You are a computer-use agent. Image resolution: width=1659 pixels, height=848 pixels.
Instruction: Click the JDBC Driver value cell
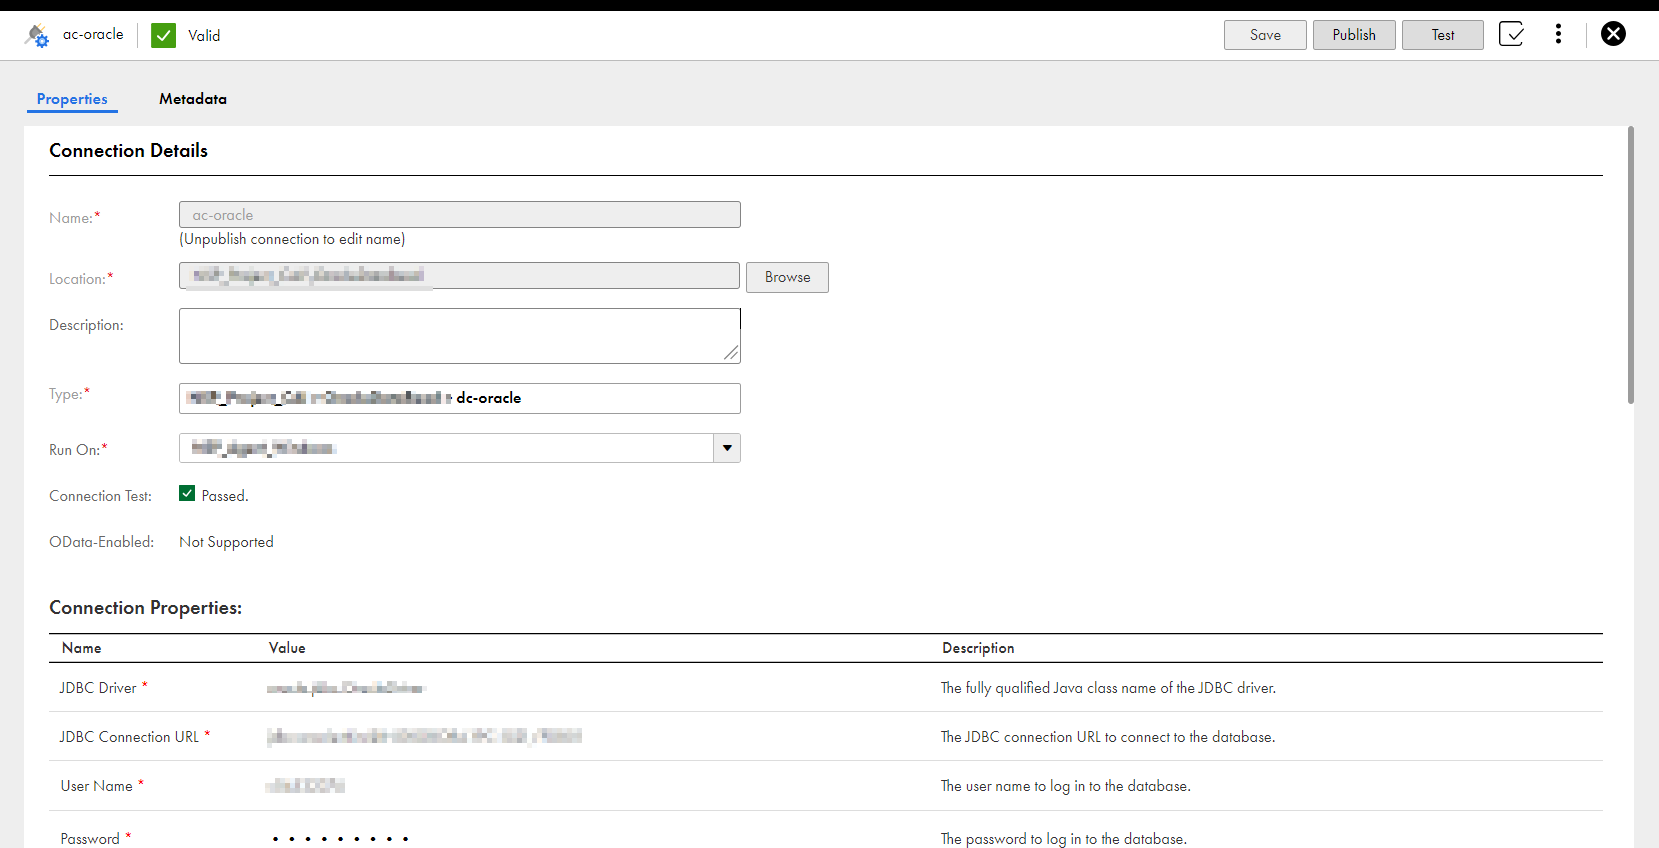(x=346, y=688)
